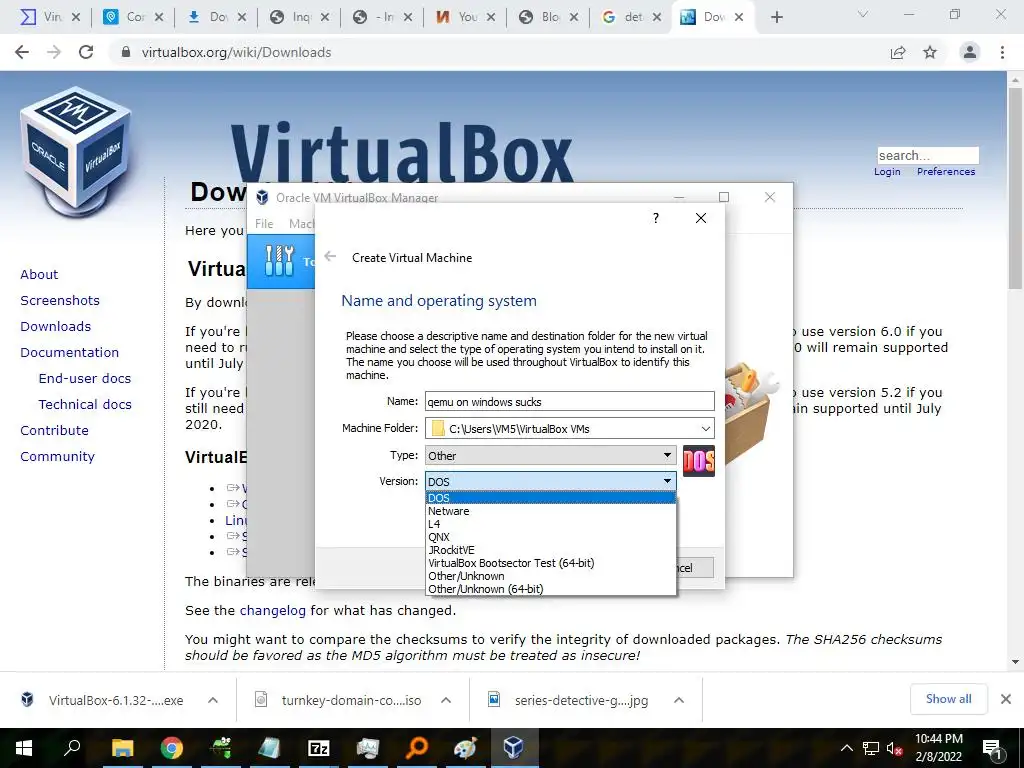Open Technical docs link
This screenshot has width=1024, height=768.
click(x=85, y=404)
